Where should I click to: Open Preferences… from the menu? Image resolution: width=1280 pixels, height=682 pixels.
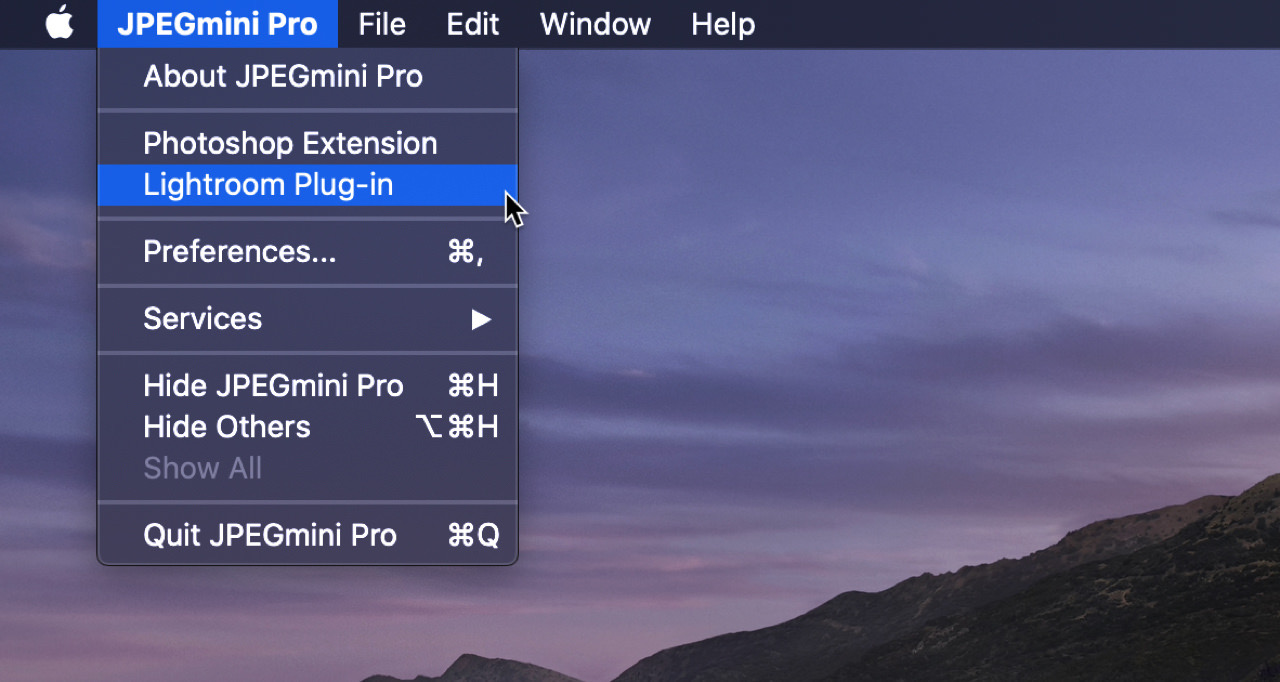coord(307,251)
